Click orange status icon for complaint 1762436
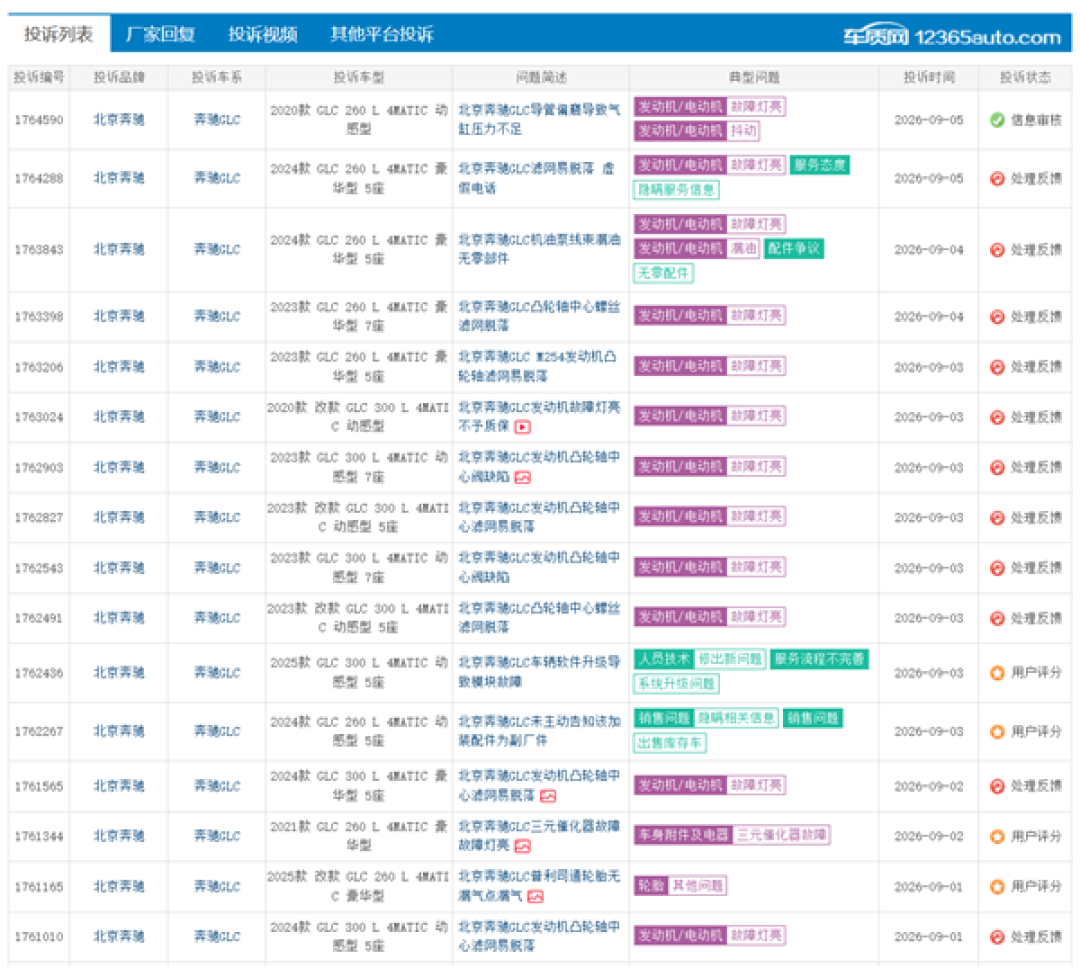Screen dimensions: 1080x968 pos(997,672)
